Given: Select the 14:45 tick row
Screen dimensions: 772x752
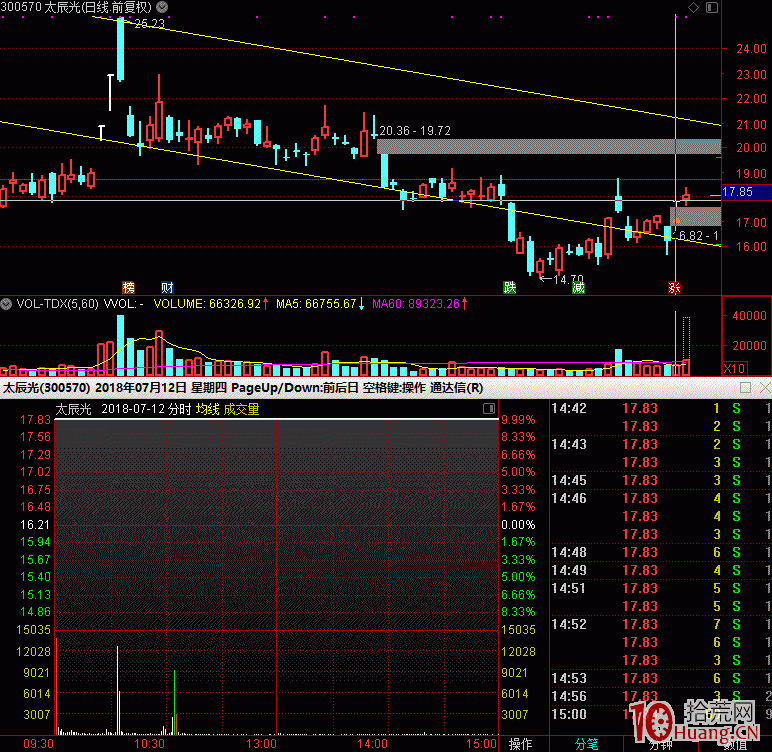Looking at the screenshot, I should pos(660,480).
